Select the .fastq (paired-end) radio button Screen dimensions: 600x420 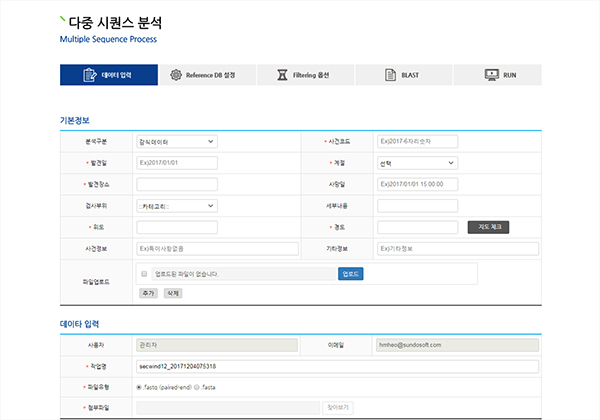pos(139,387)
